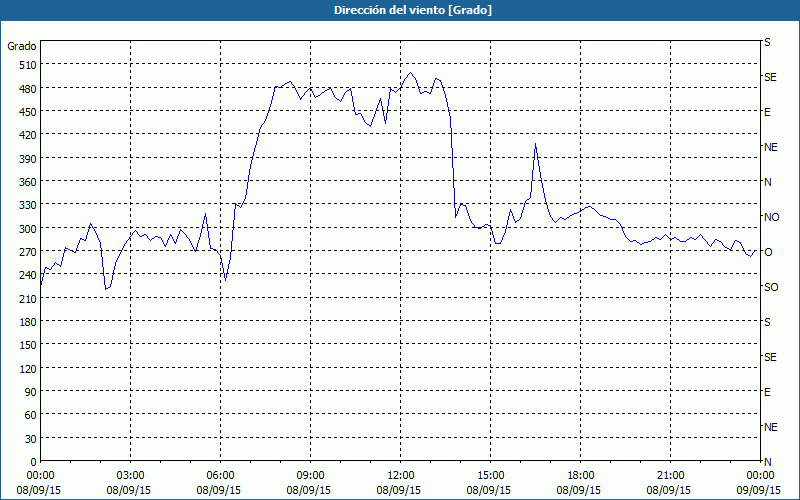Click the 03:00 time label

pos(130,475)
